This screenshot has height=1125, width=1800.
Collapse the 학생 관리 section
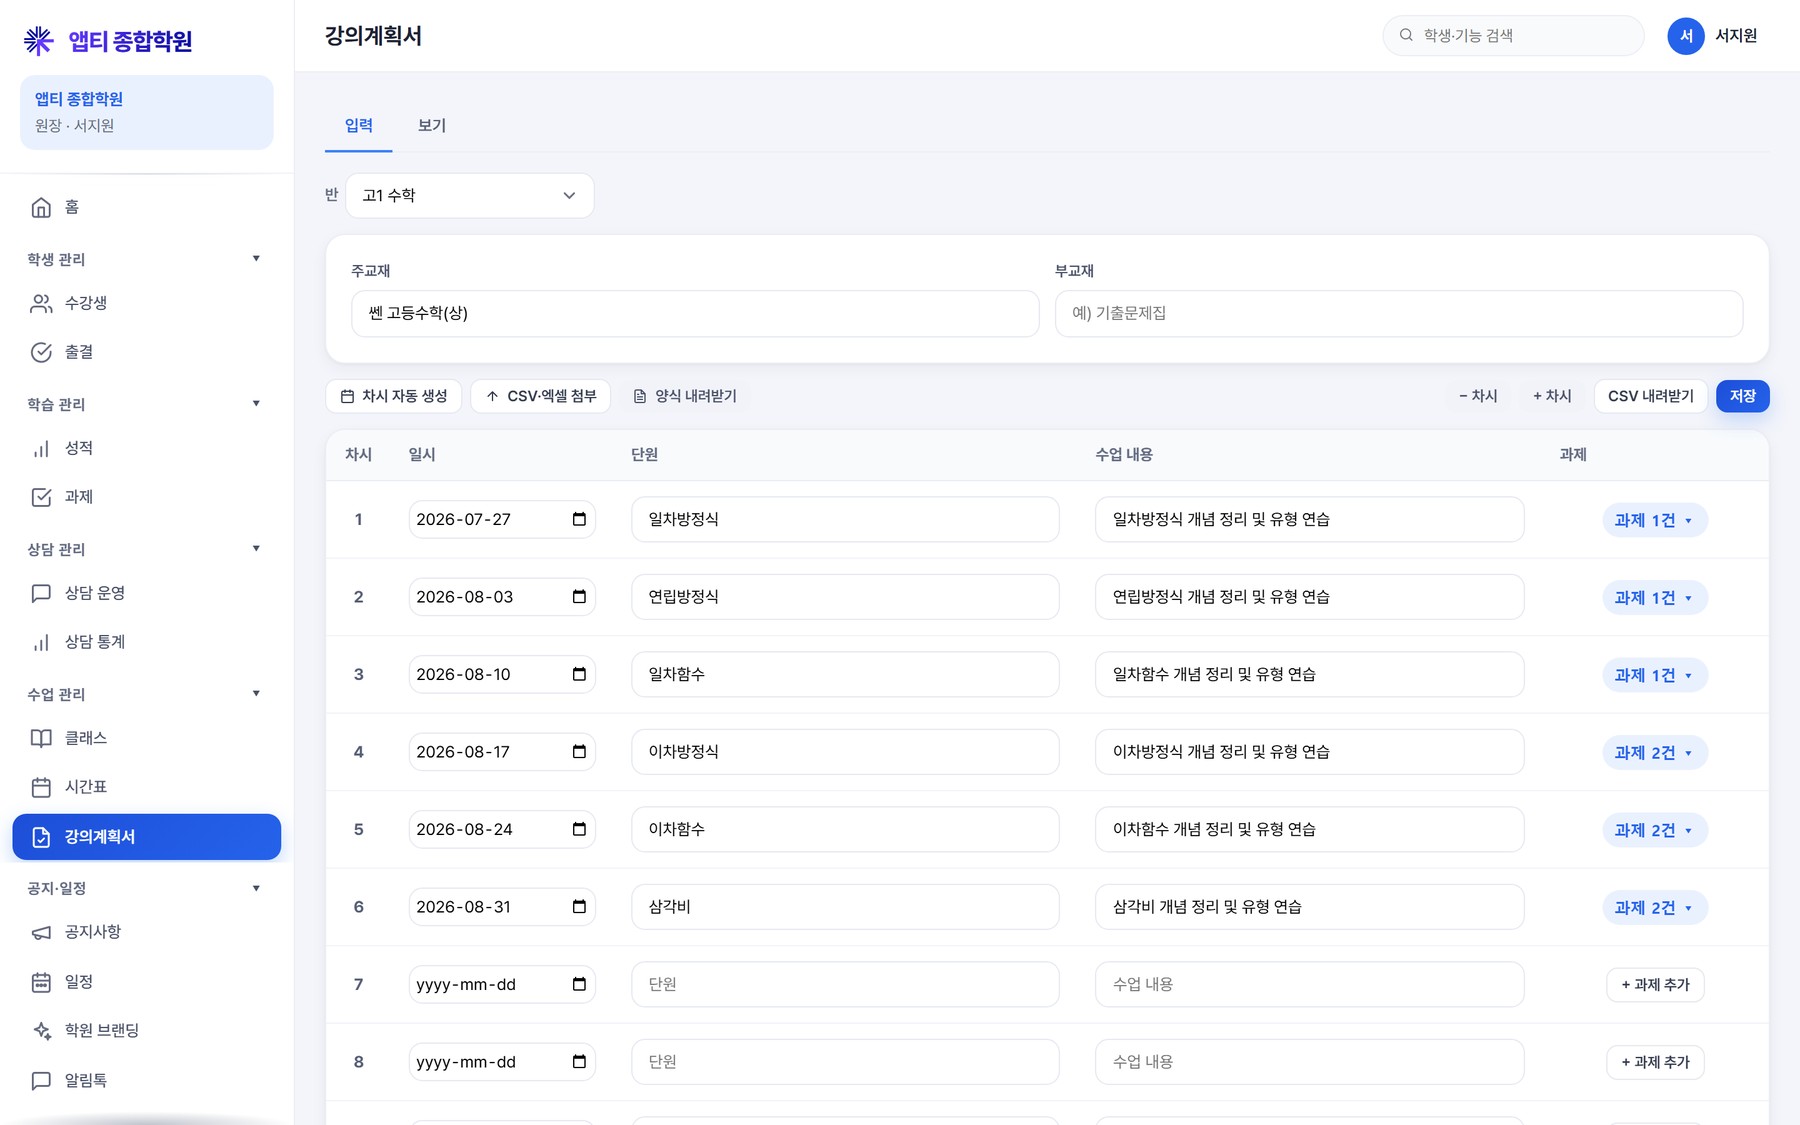click(256, 259)
